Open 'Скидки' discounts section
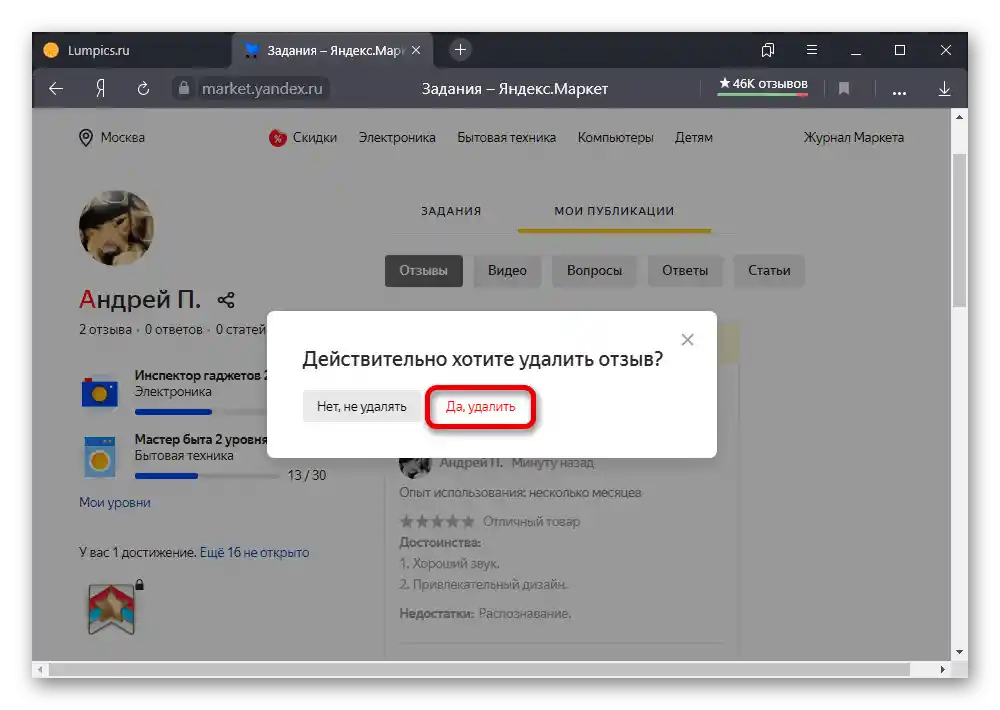Screen dimensions: 1000x710 click(304, 138)
